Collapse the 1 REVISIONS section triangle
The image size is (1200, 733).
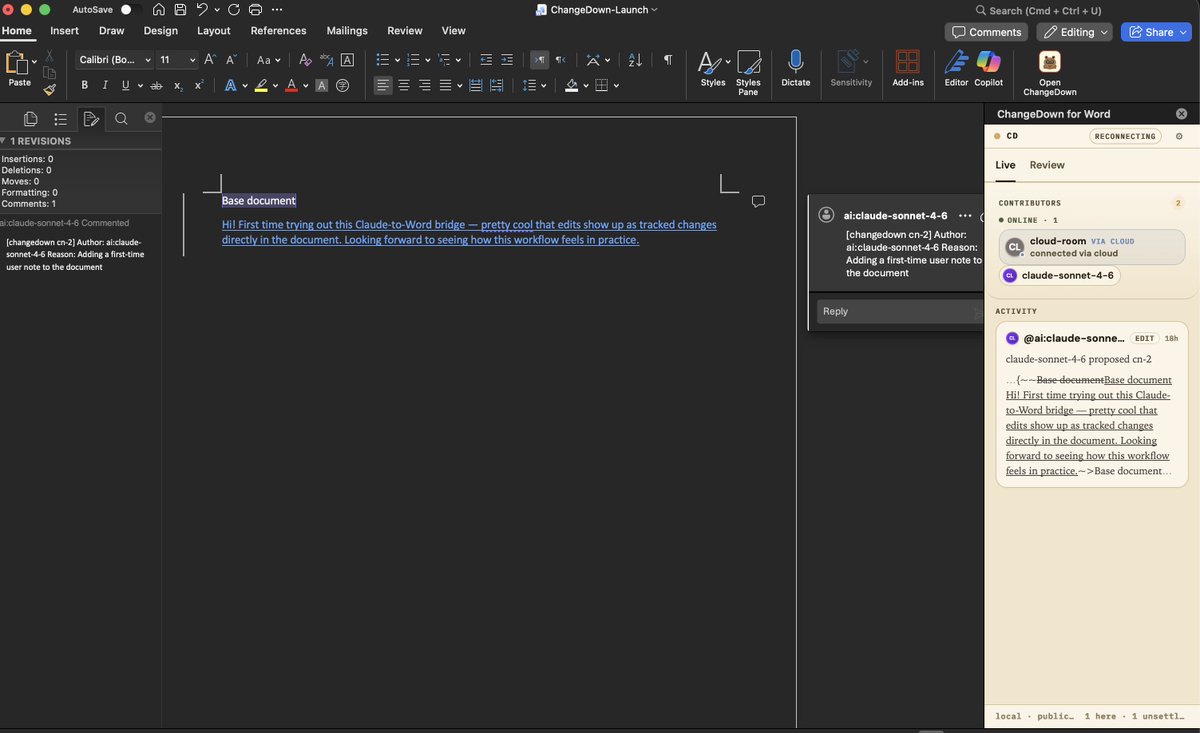click(4, 141)
